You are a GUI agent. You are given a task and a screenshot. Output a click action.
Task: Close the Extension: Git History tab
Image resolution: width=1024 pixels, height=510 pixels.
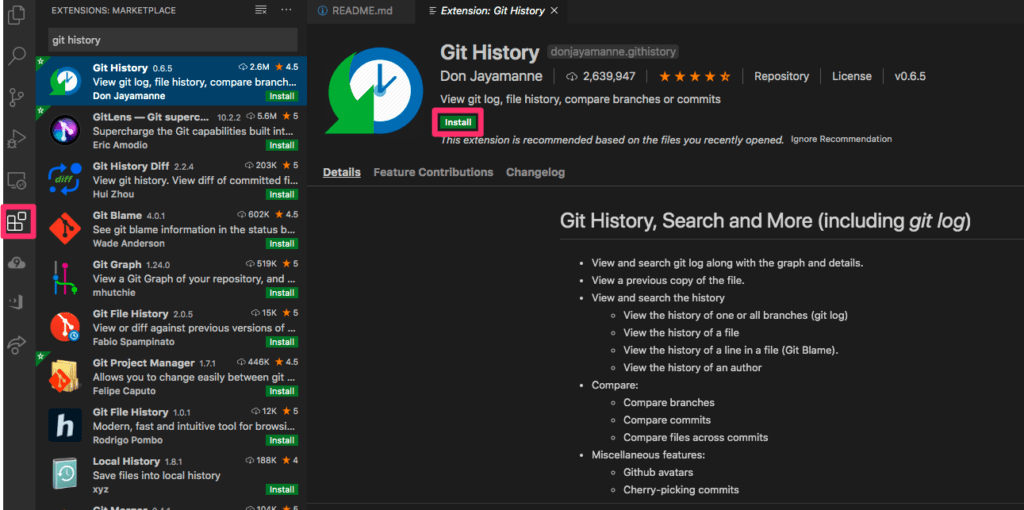[x=554, y=11]
